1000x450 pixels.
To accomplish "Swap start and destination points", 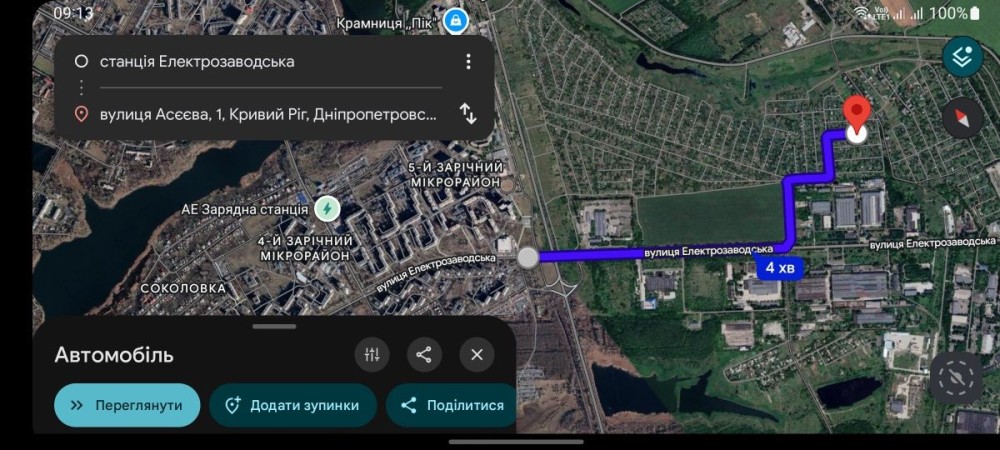I will pyautogui.click(x=468, y=113).
